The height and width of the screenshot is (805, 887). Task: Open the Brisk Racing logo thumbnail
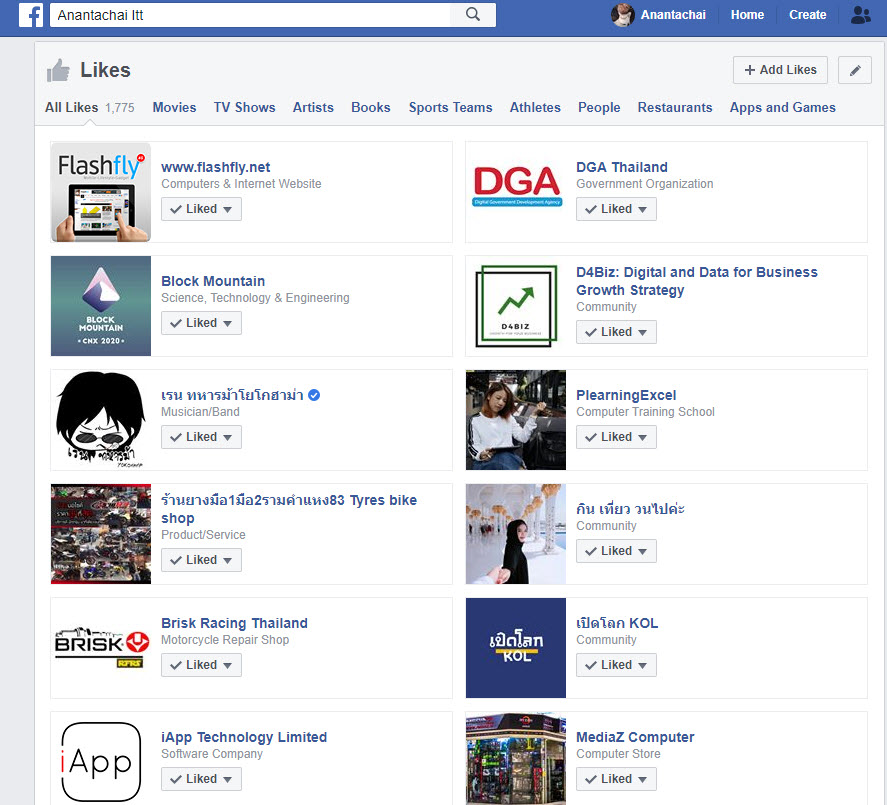[x=101, y=648]
